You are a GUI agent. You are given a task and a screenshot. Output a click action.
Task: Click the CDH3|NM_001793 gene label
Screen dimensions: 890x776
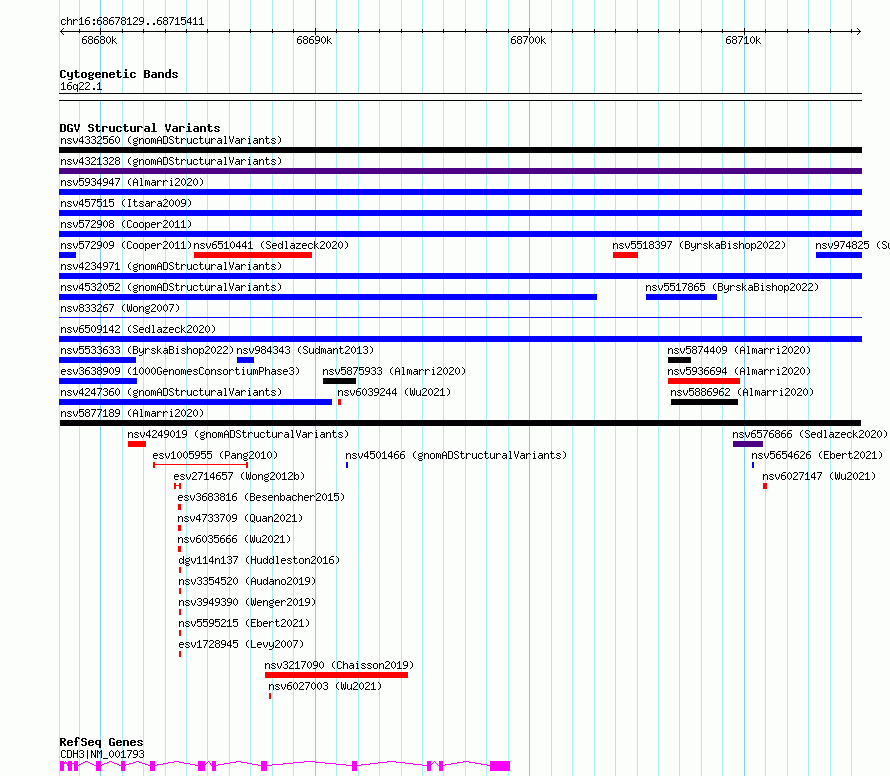click(x=102, y=754)
